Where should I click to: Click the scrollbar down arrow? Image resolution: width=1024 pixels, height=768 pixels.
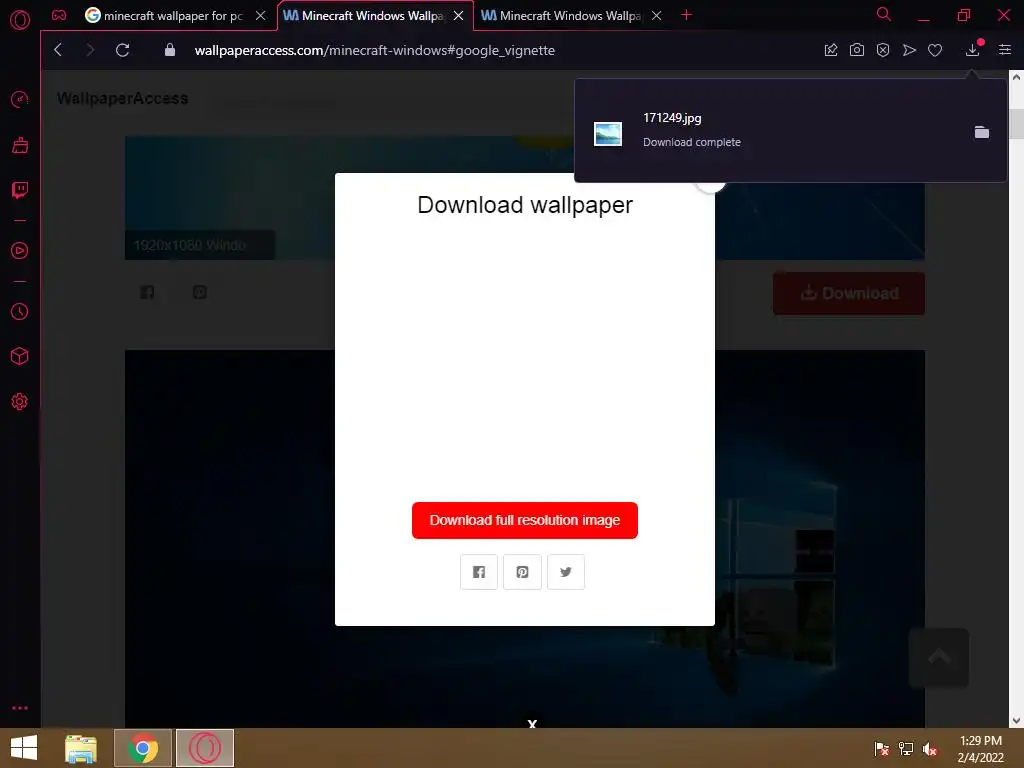tap(1016, 720)
